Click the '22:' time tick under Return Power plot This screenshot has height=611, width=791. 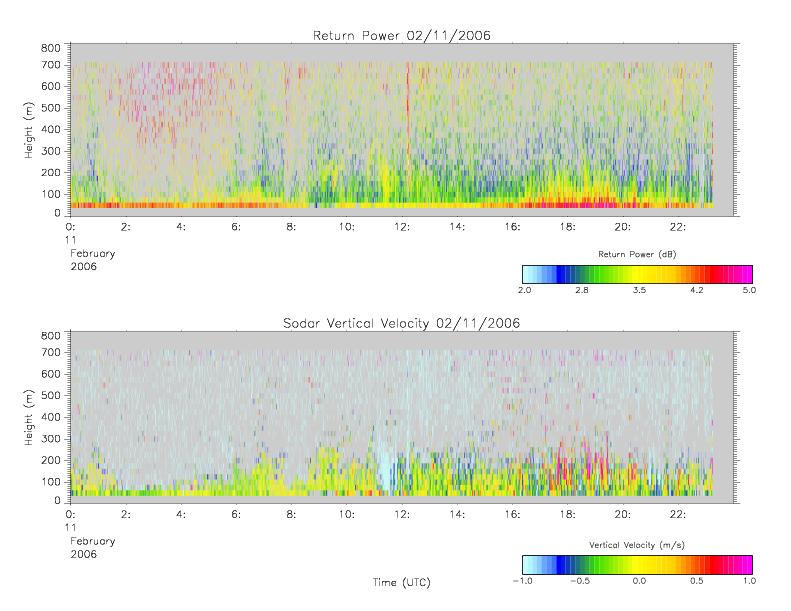coord(678,227)
